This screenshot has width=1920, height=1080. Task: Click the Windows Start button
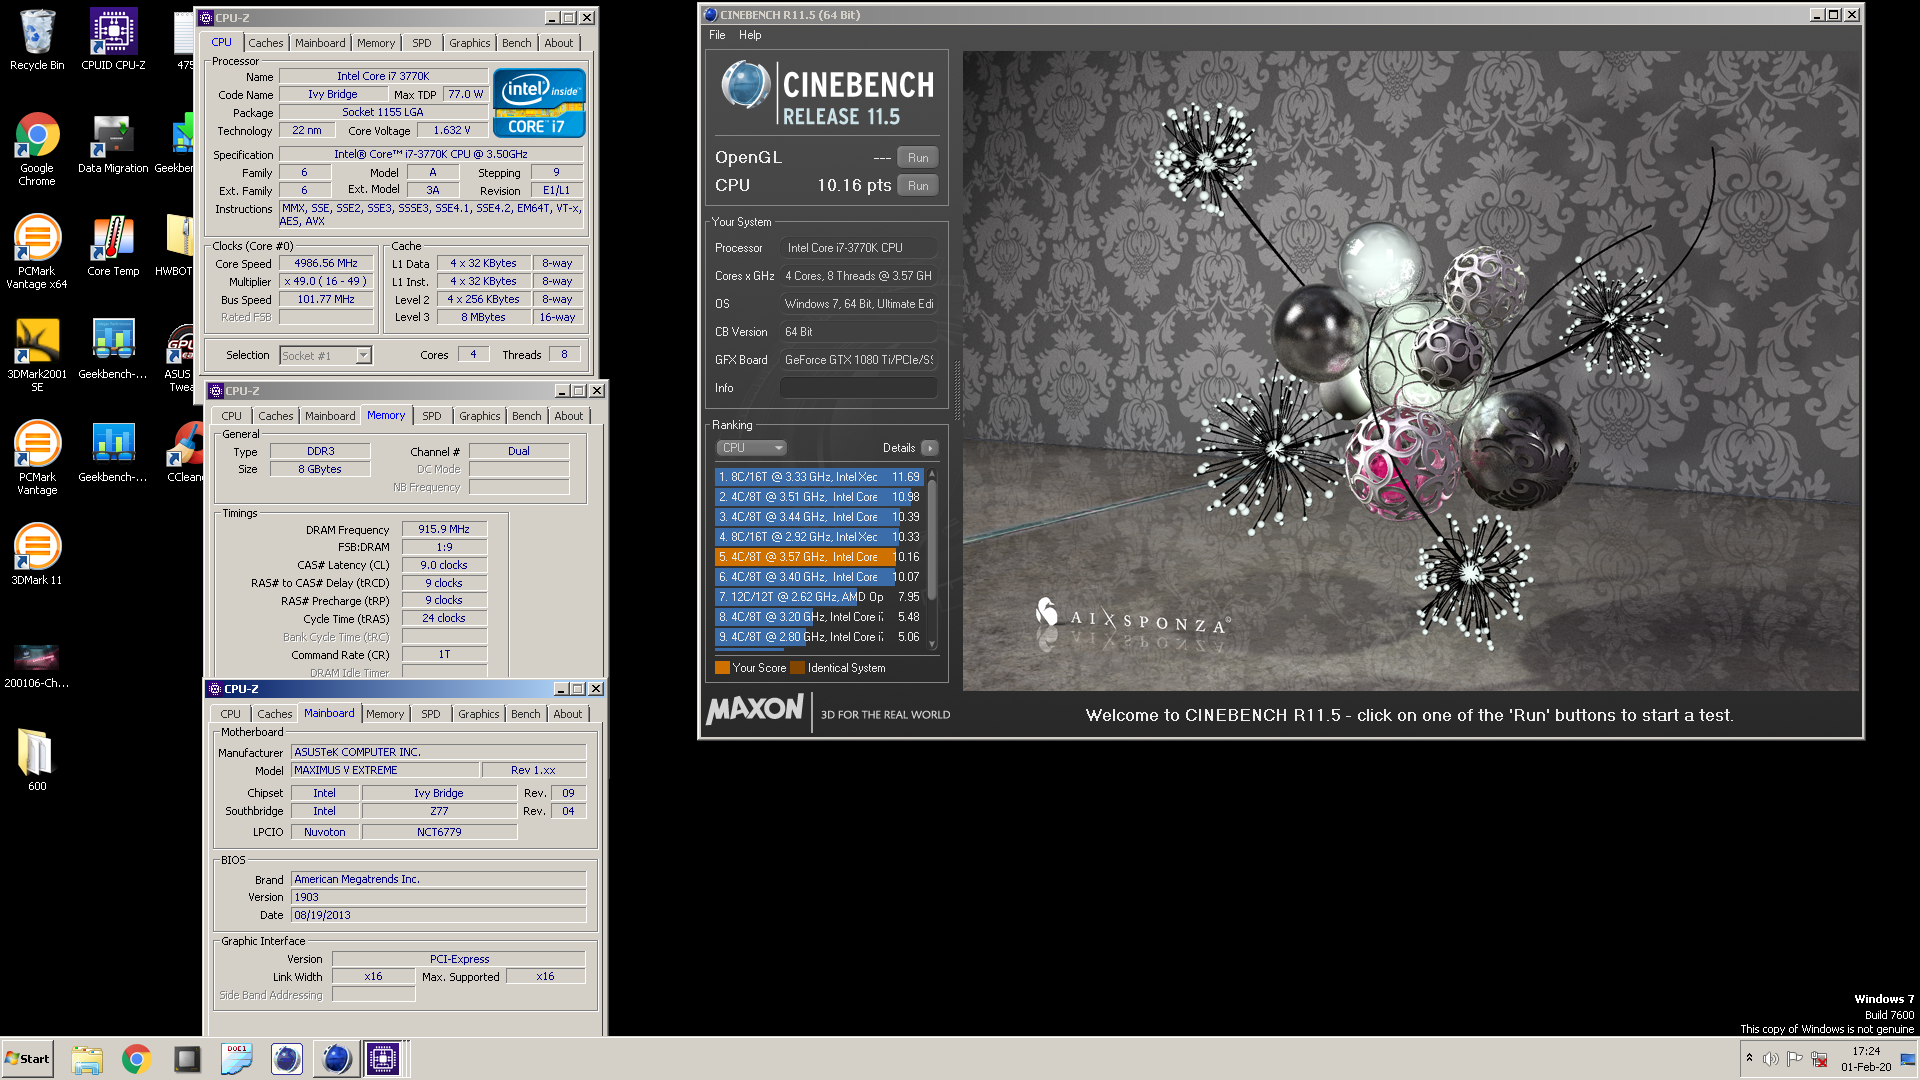coord(28,1059)
